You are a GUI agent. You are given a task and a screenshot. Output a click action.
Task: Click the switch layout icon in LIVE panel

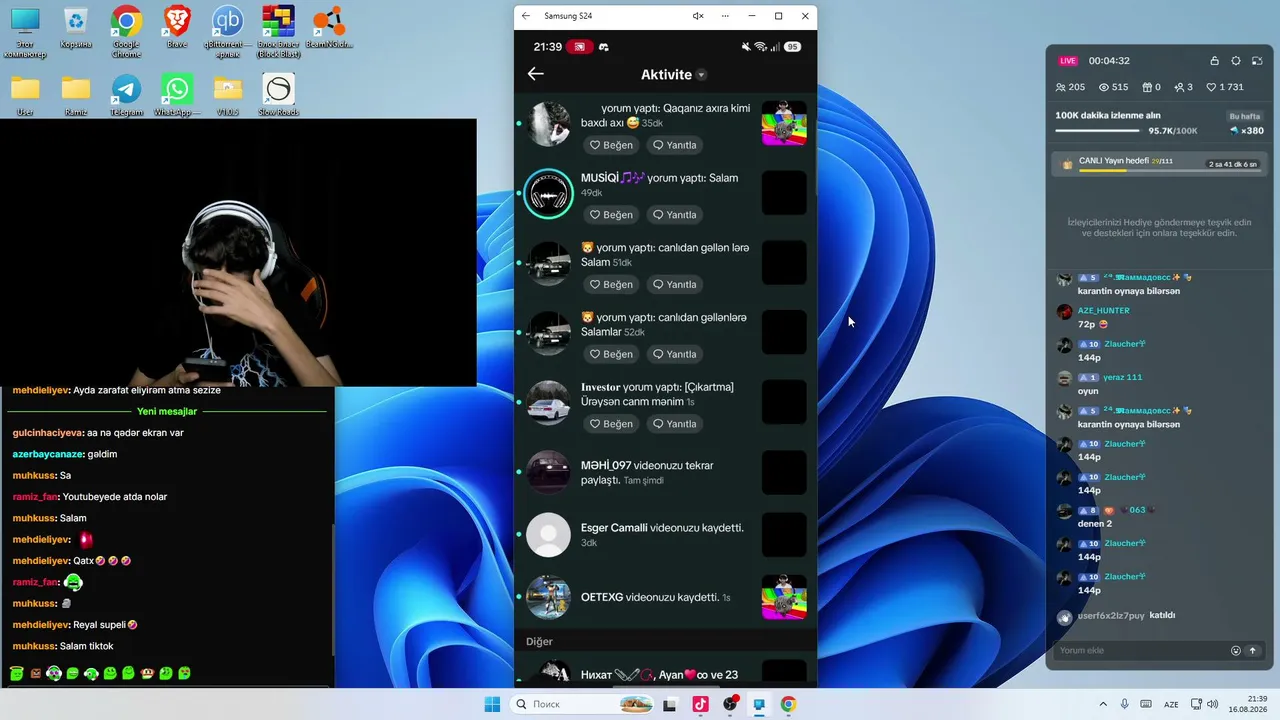click(1256, 61)
